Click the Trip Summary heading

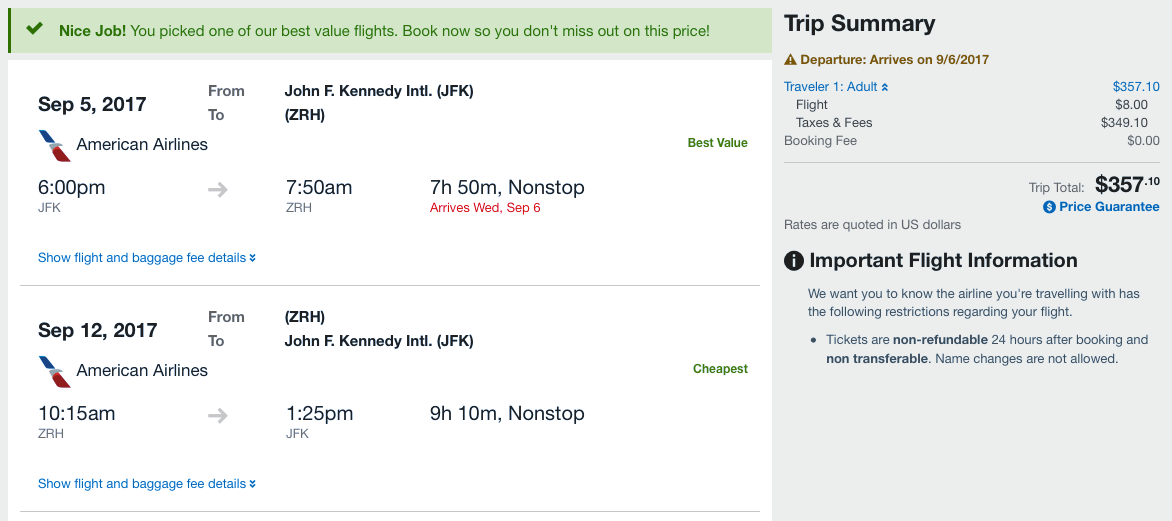[859, 24]
